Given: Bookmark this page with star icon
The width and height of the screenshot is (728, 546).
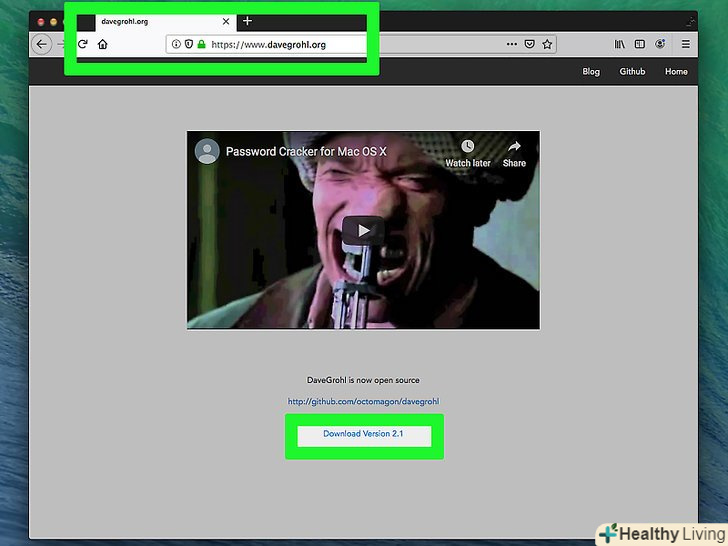Looking at the screenshot, I should [547, 44].
